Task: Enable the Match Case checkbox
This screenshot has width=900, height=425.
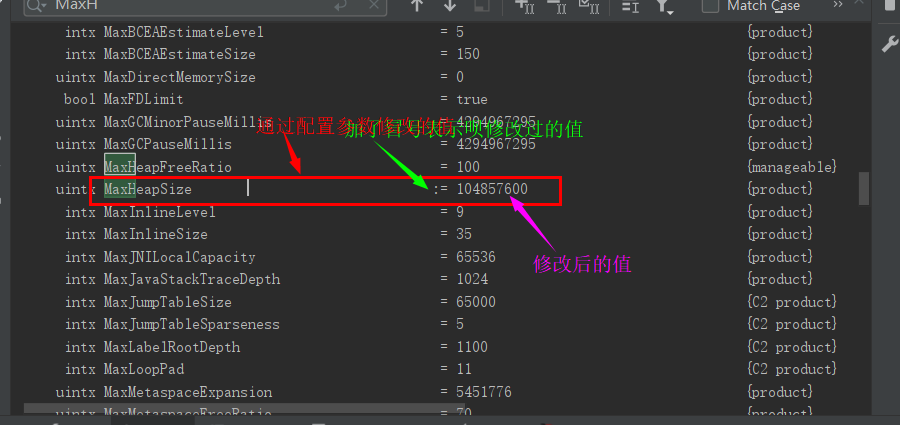Action: (711, 6)
